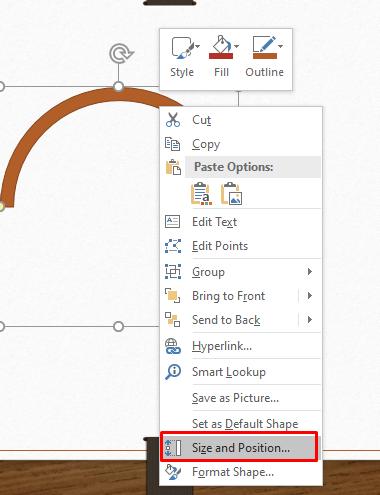The image size is (380, 495).
Task: Choose Copy from the context menu
Action: coord(241,144)
